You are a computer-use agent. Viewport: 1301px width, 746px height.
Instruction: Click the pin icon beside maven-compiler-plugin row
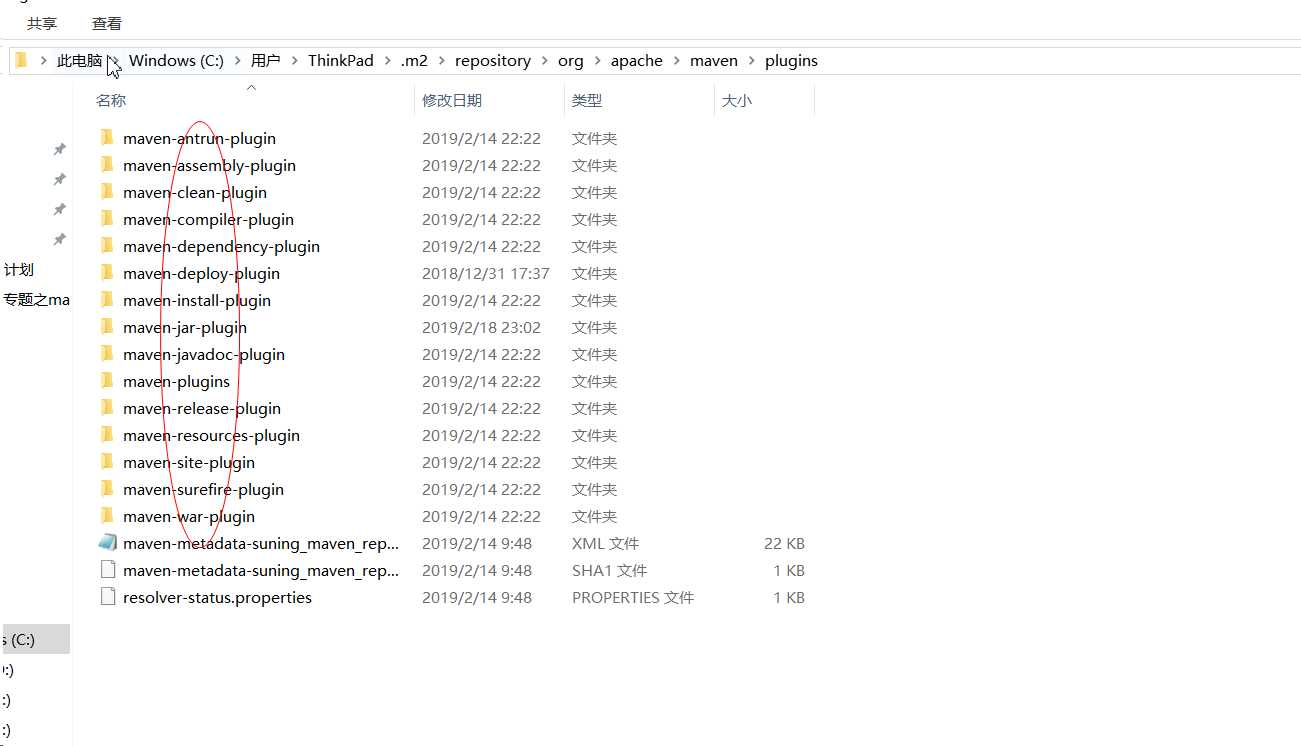point(60,239)
